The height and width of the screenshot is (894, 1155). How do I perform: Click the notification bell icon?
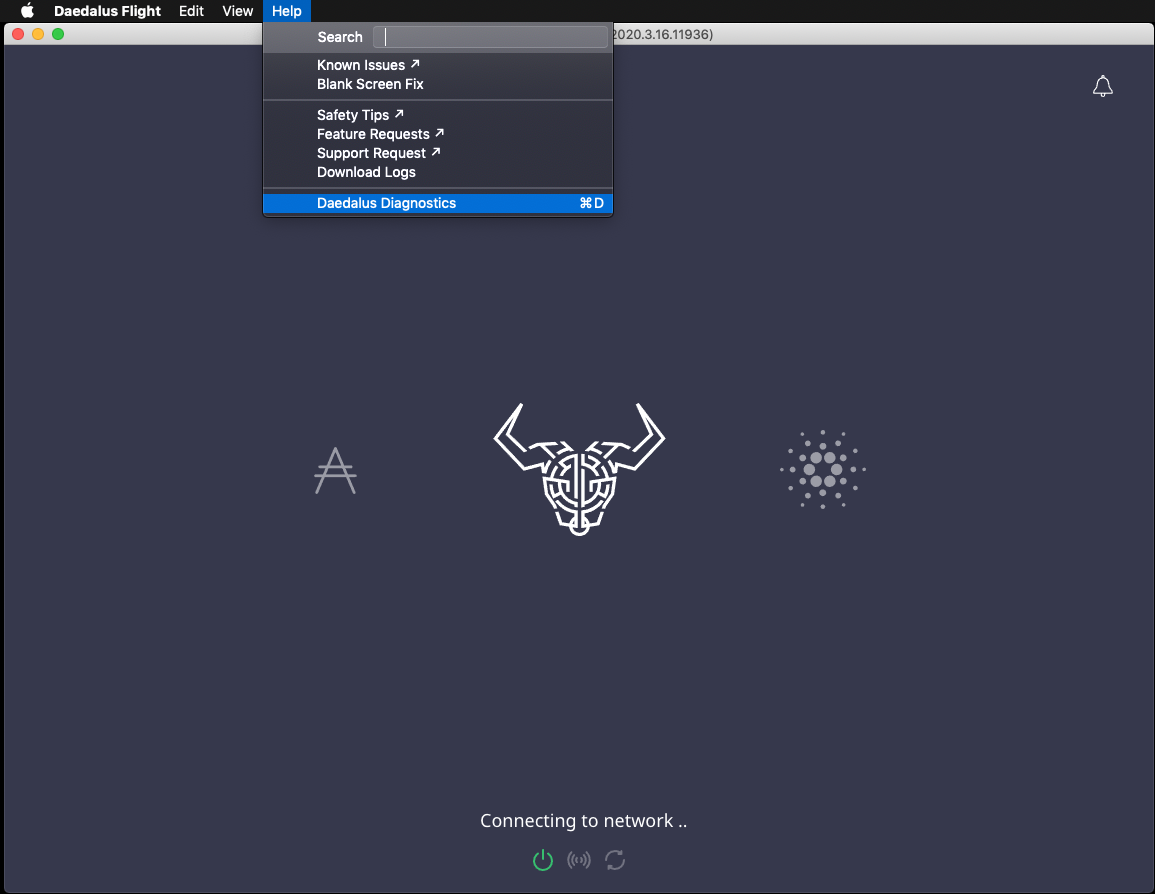(x=1102, y=87)
